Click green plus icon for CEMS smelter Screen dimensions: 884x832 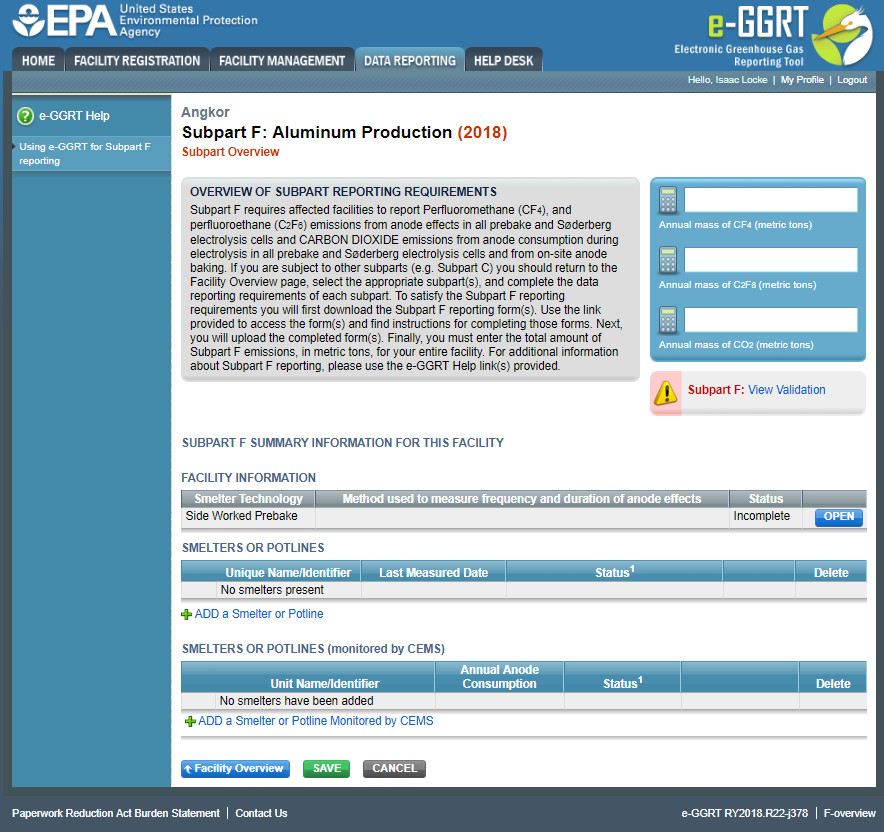tap(190, 722)
